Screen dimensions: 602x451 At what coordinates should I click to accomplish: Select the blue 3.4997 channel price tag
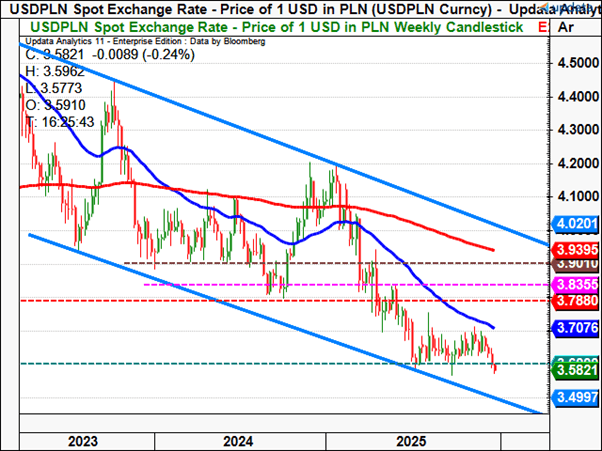click(x=575, y=396)
